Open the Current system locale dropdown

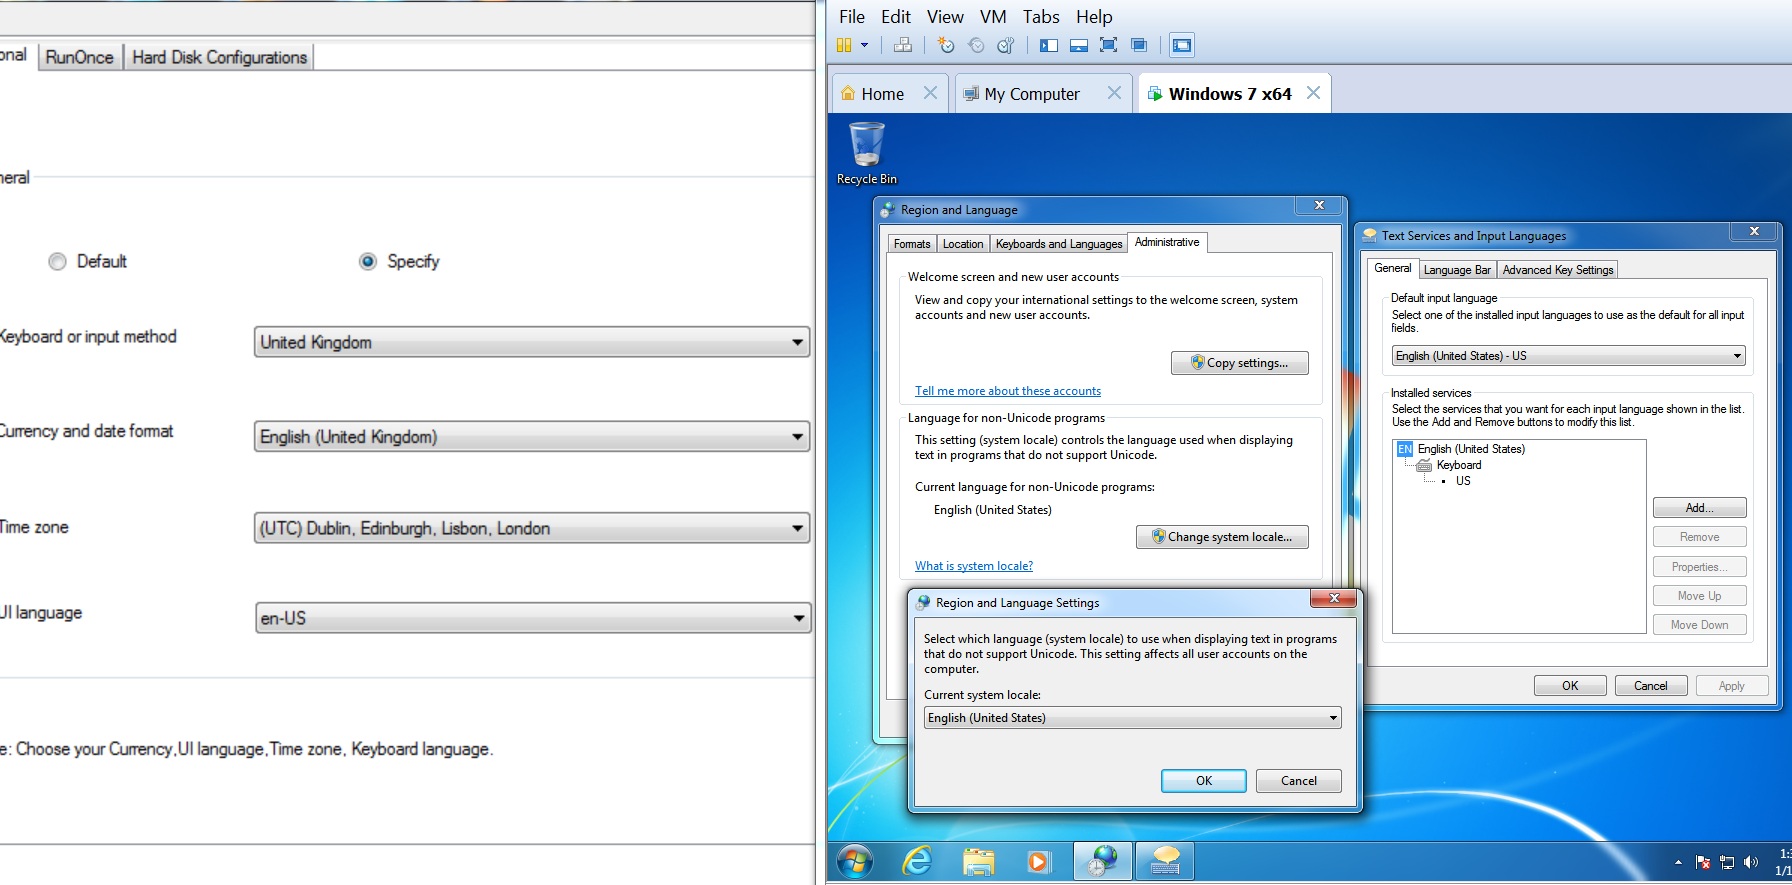click(1132, 718)
